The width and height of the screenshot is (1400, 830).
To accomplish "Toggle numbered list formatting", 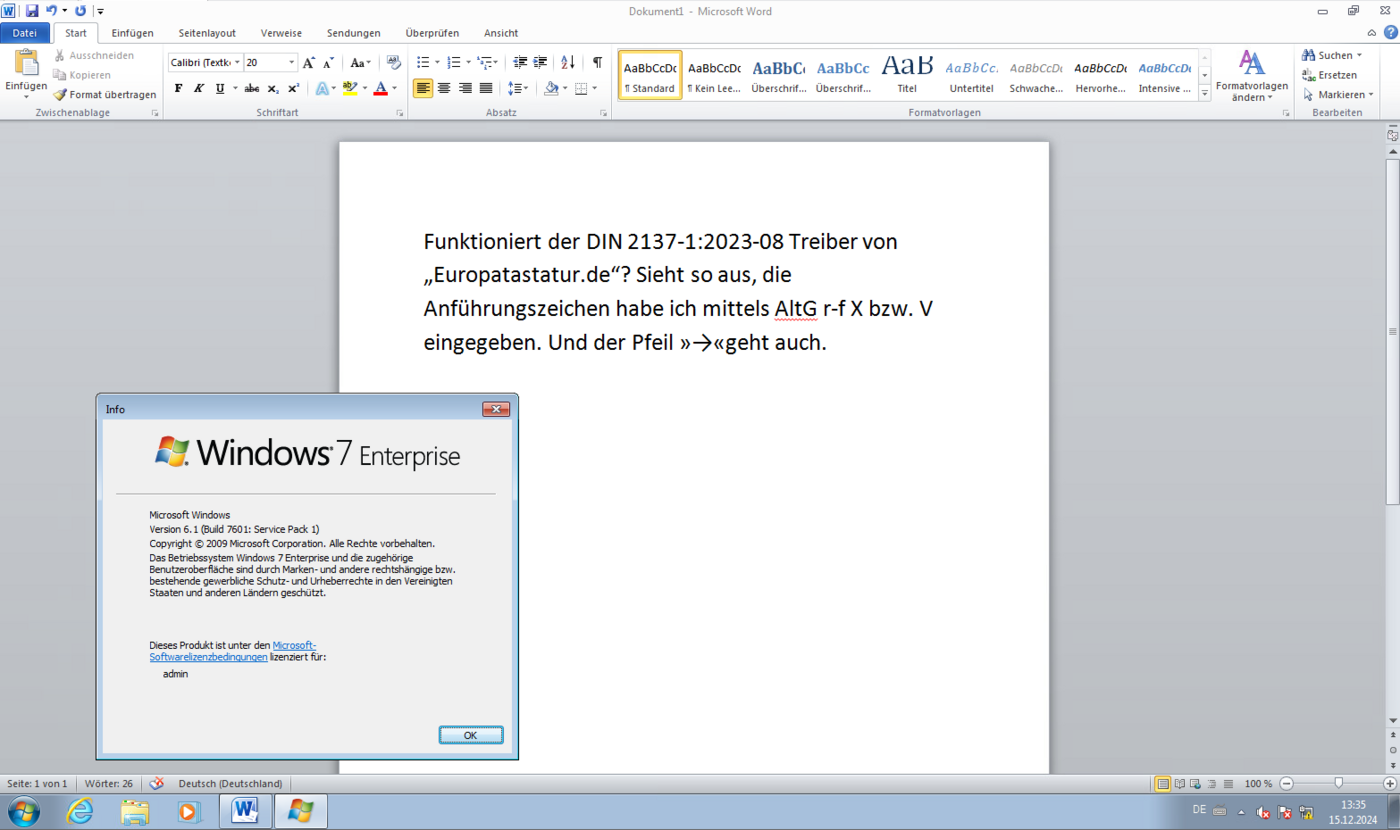I will 453,62.
